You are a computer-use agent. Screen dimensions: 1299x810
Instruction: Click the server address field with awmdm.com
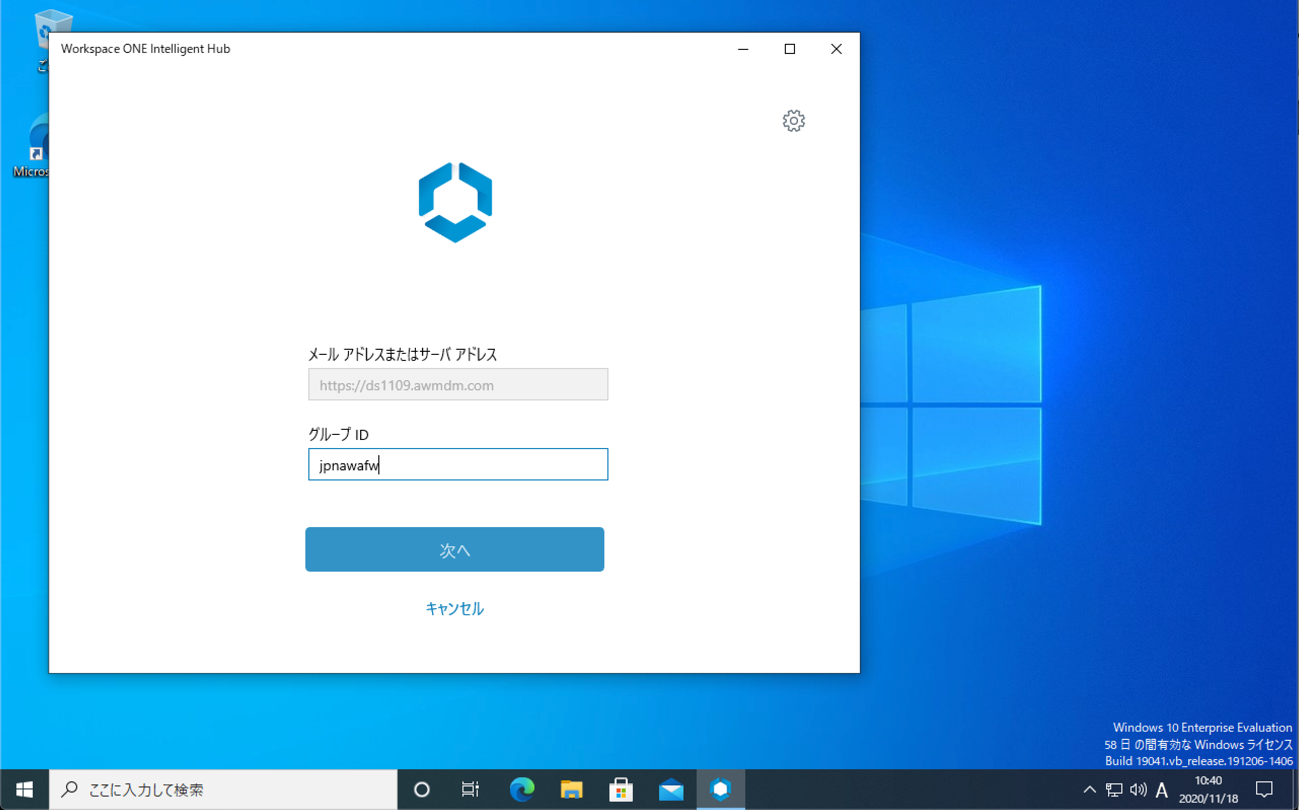[458, 385]
